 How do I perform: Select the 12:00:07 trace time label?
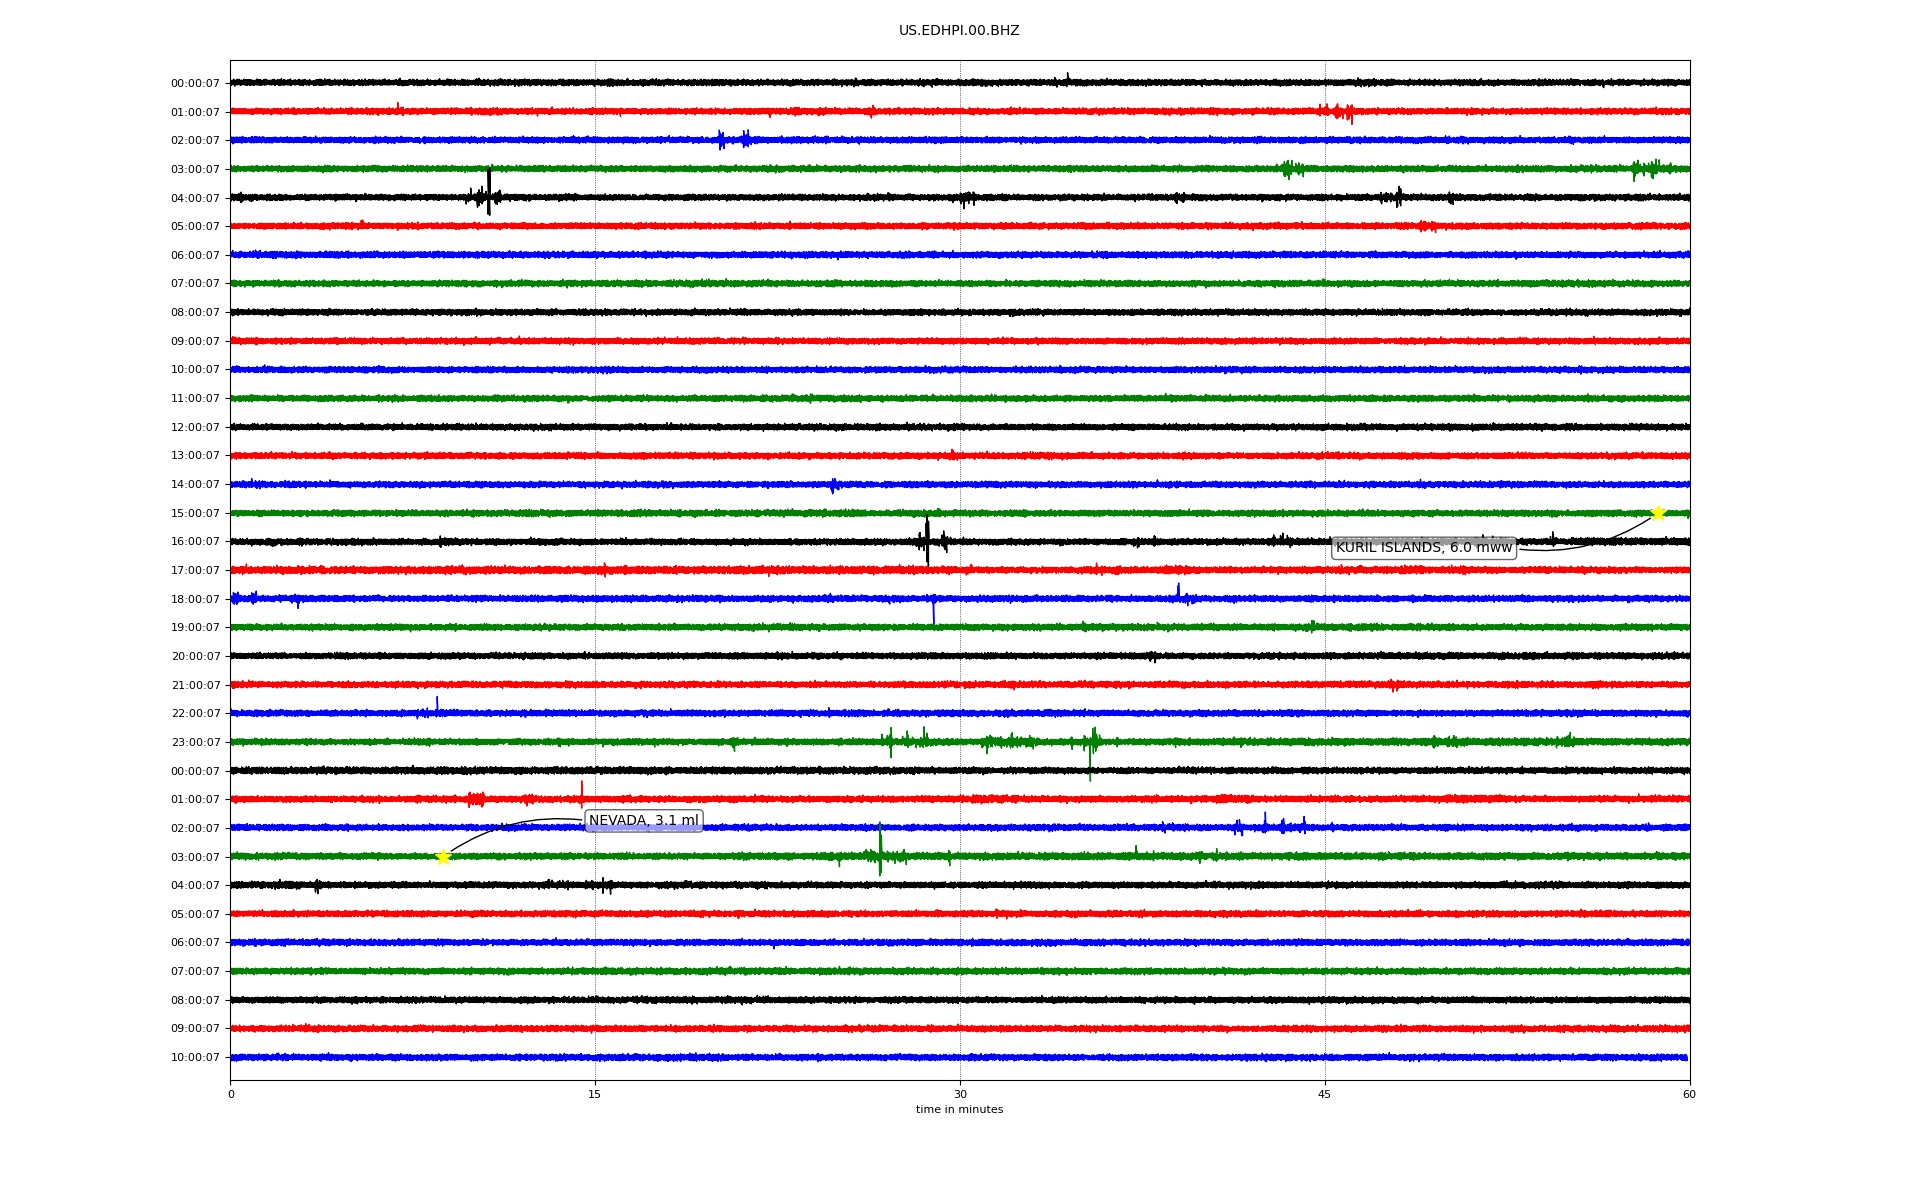point(195,428)
